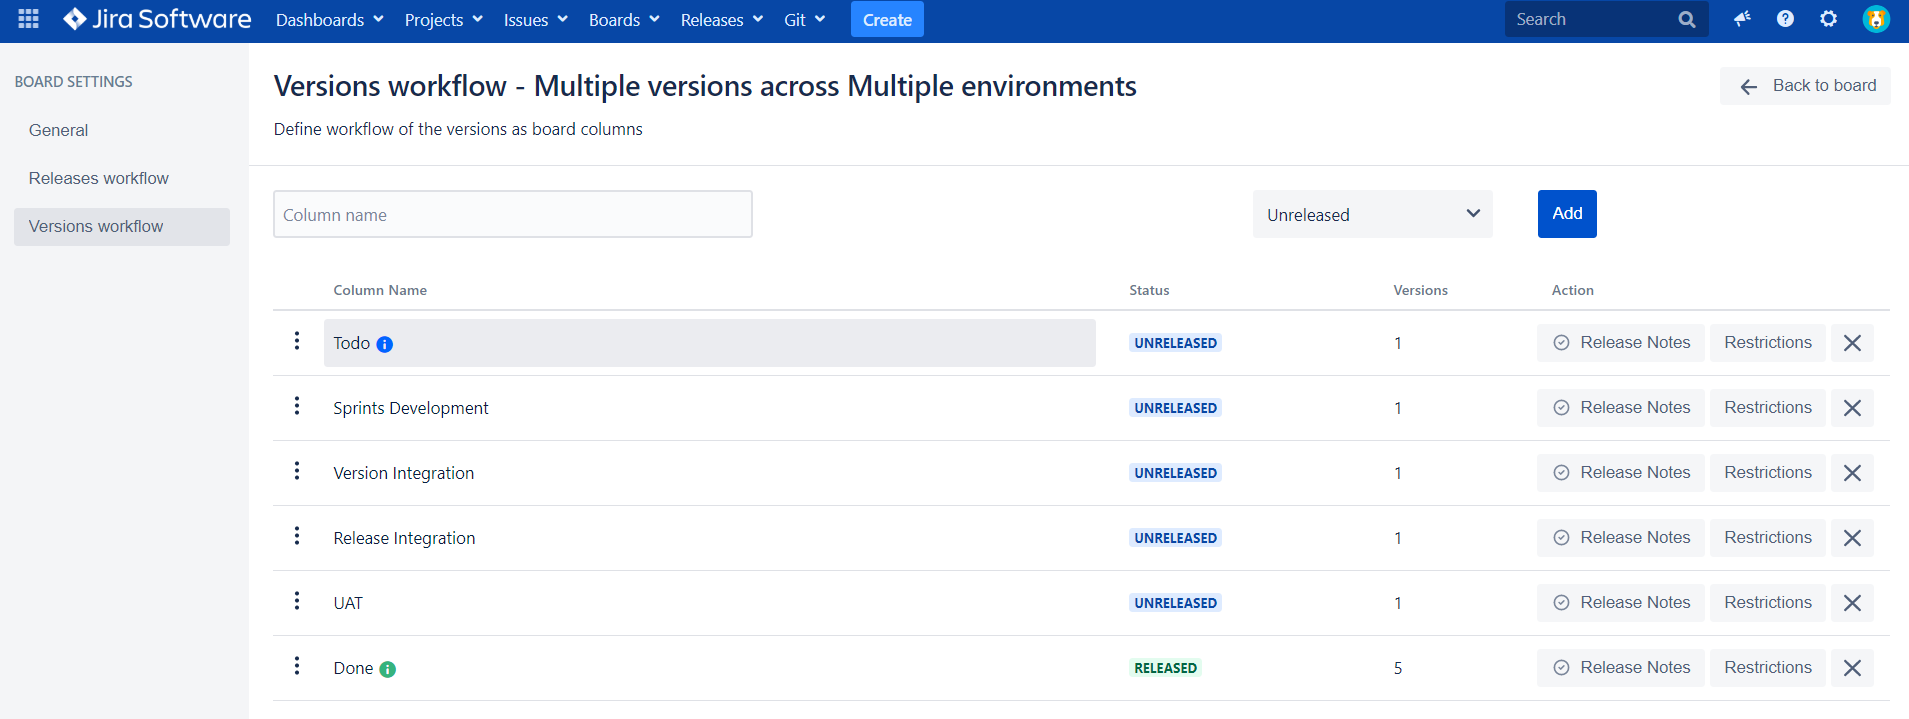1909x719 pixels.
Task: Click the Release Integration column name
Action: (x=404, y=538)
